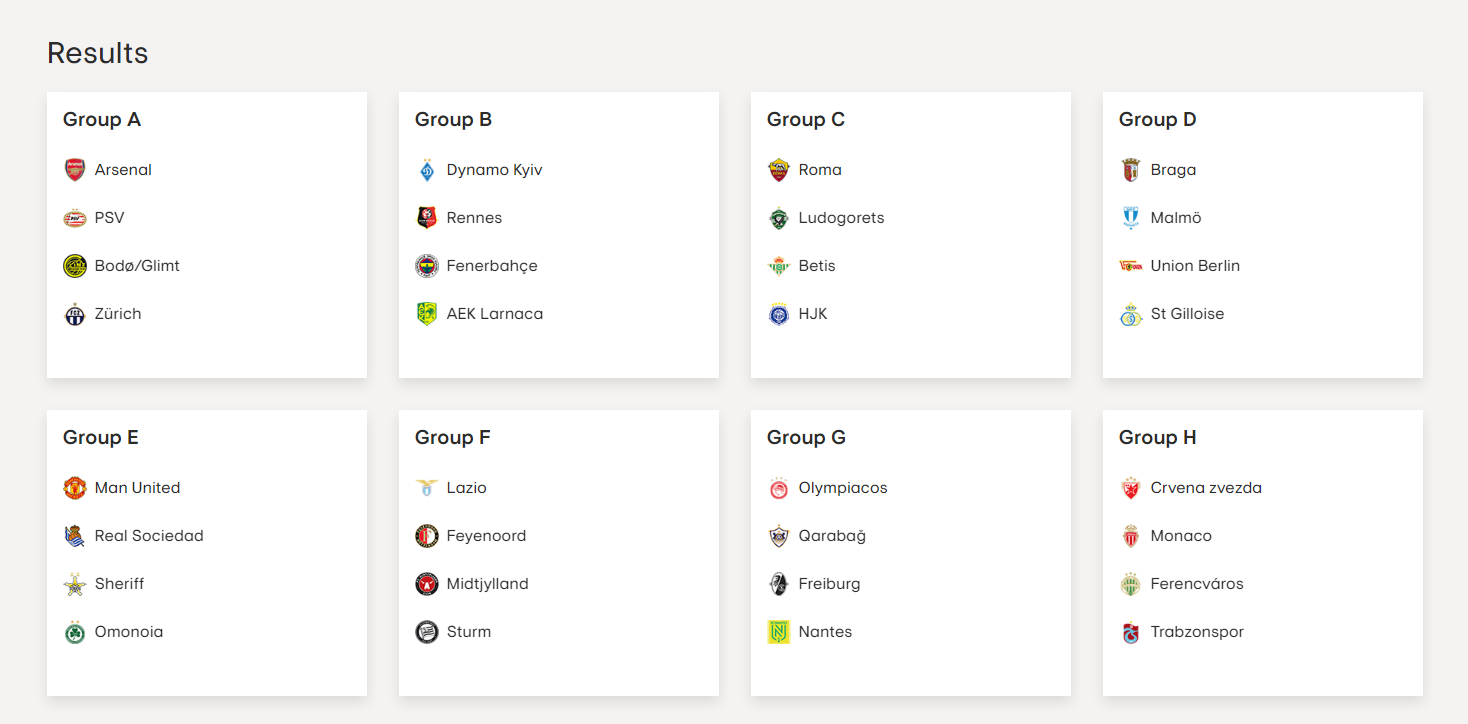The width and height of the screenshot is (1468, 724).
Task: Click the Group F heading
Action: point(453,438)
